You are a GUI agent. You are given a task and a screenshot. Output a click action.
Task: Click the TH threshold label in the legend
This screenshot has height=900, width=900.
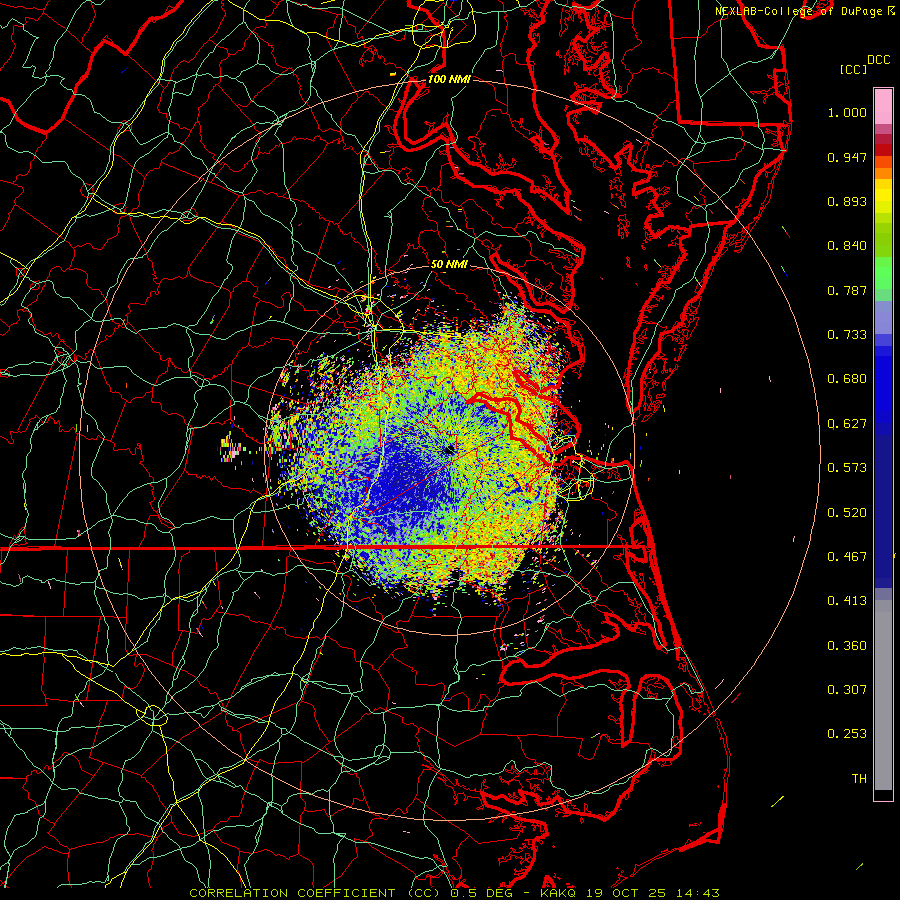859,779
